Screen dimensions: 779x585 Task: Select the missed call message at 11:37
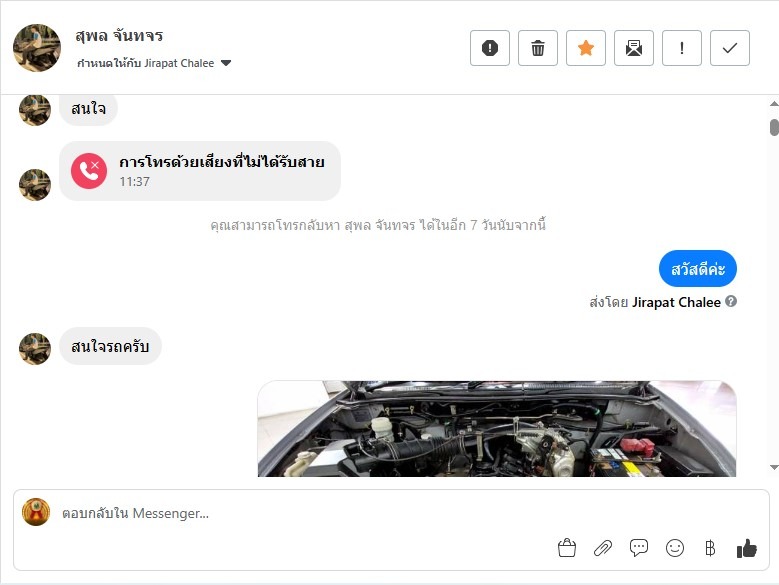point(200,171)
